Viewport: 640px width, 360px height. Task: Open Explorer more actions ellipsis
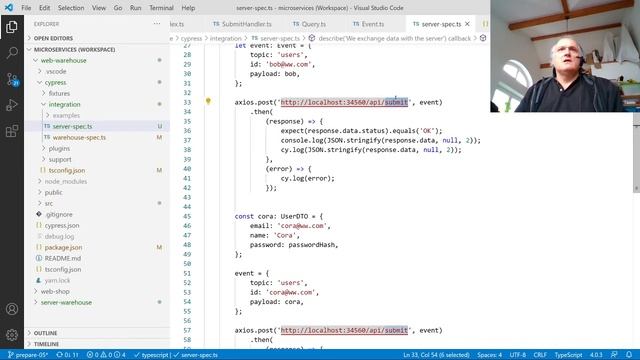[x=157, y=24]
